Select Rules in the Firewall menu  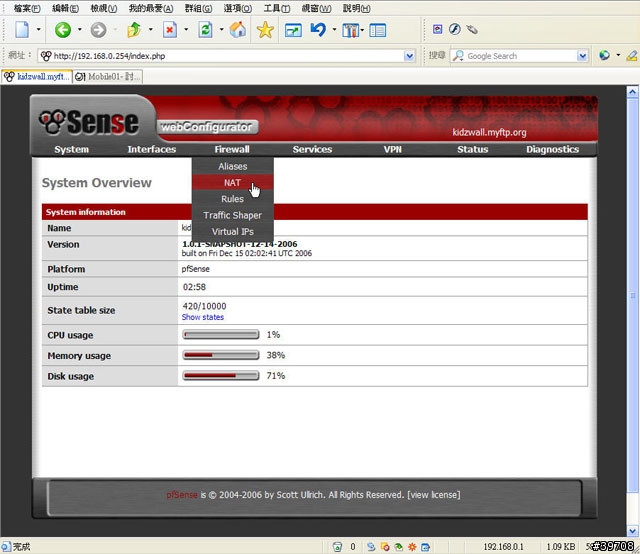click(x=232, y=199)
